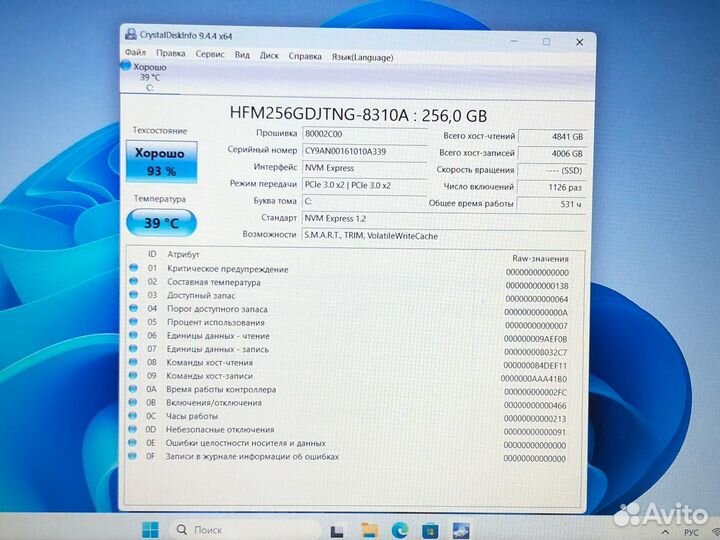Viewport: 720px width, 540px height.
Task: Click status dot for 06 Единицы данных - чтение
Action: [x=133, y=334]
